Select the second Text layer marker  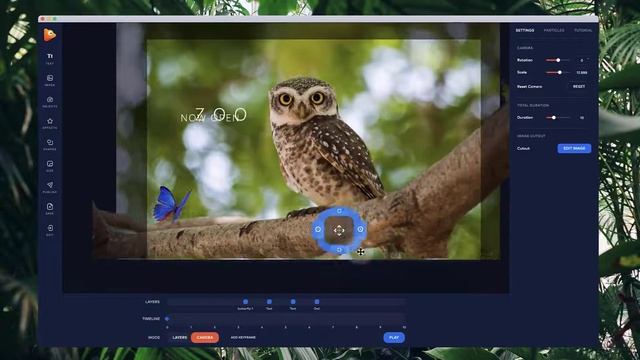click(x=293, y=302)
